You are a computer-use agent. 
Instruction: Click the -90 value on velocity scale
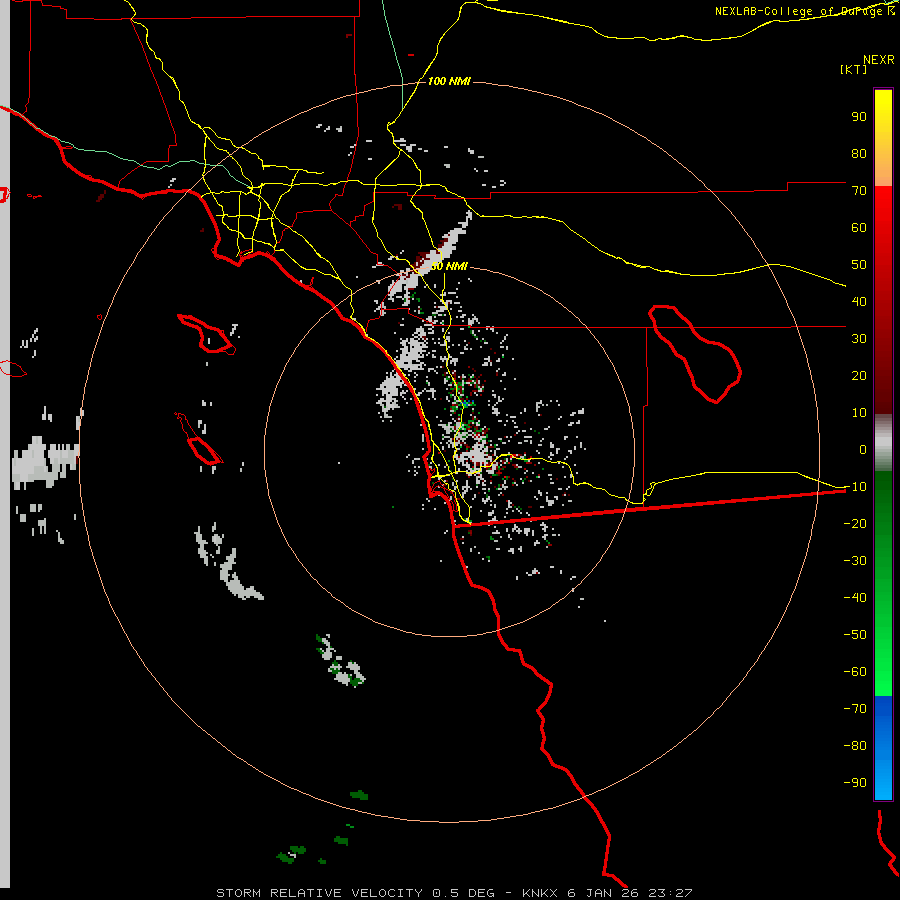coord(855,782)
